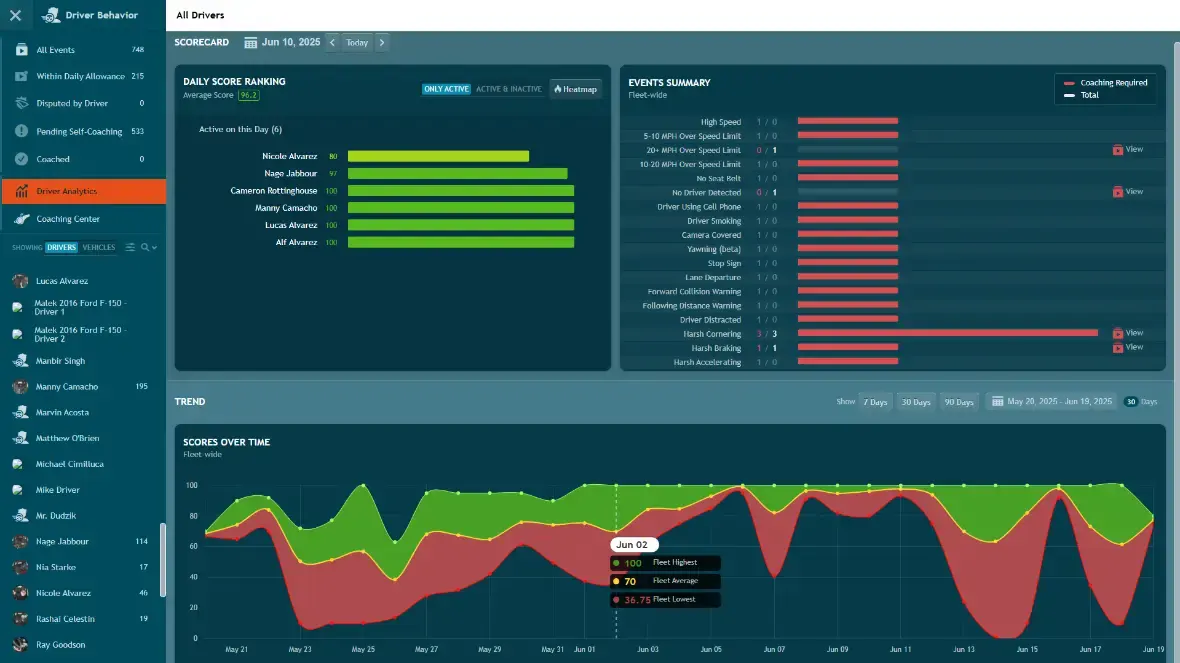Image resolution: width=1180 pixels, height=663 pixels.
Task: Set the trend range to 7 Days
Action: (875, 402)
